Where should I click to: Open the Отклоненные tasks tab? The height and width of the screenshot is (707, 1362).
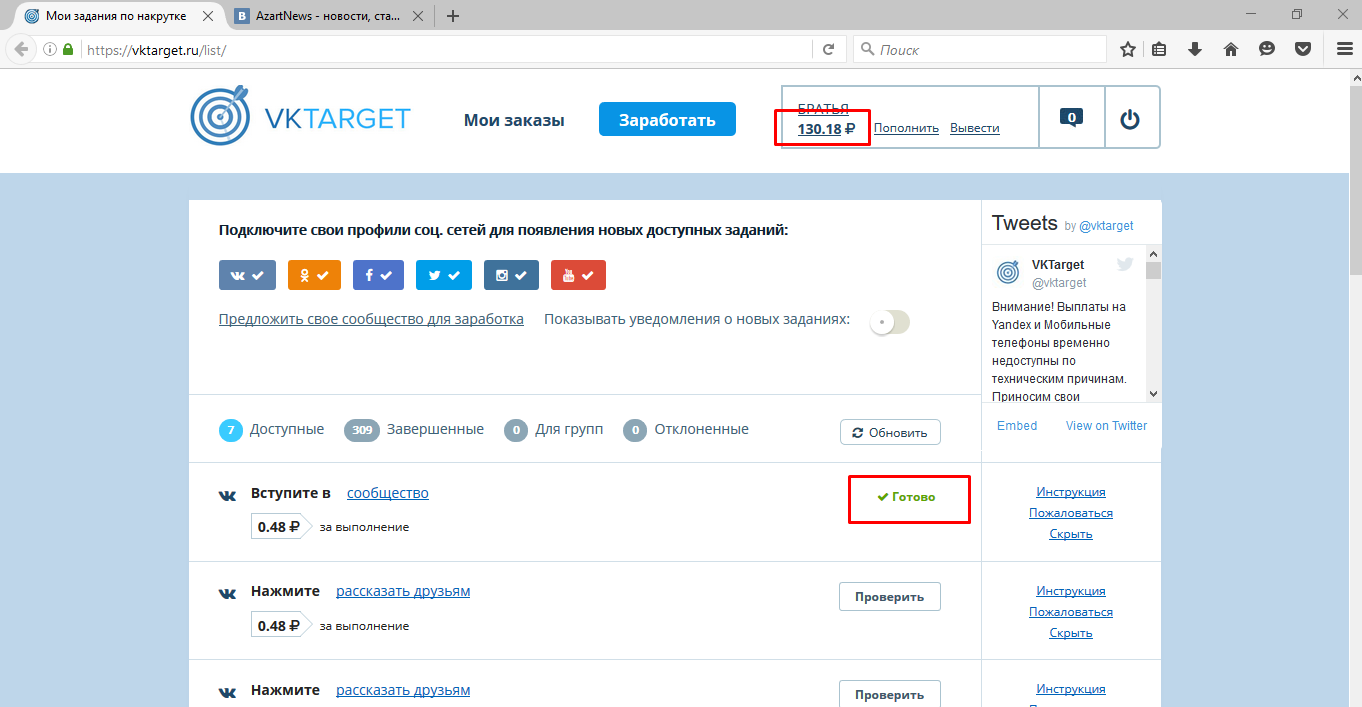(686, 430)
